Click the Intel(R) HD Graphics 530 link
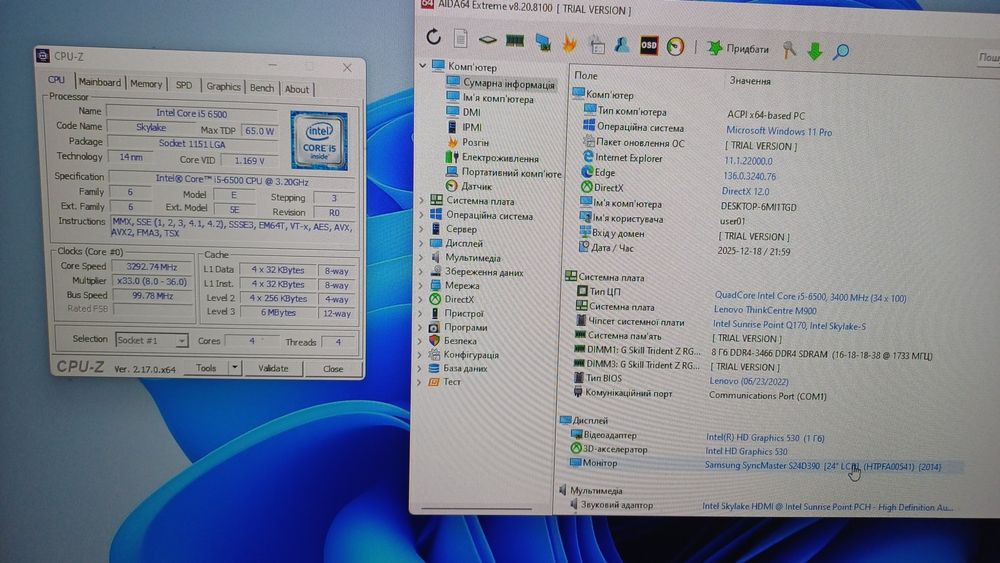 tap(765, 437)
